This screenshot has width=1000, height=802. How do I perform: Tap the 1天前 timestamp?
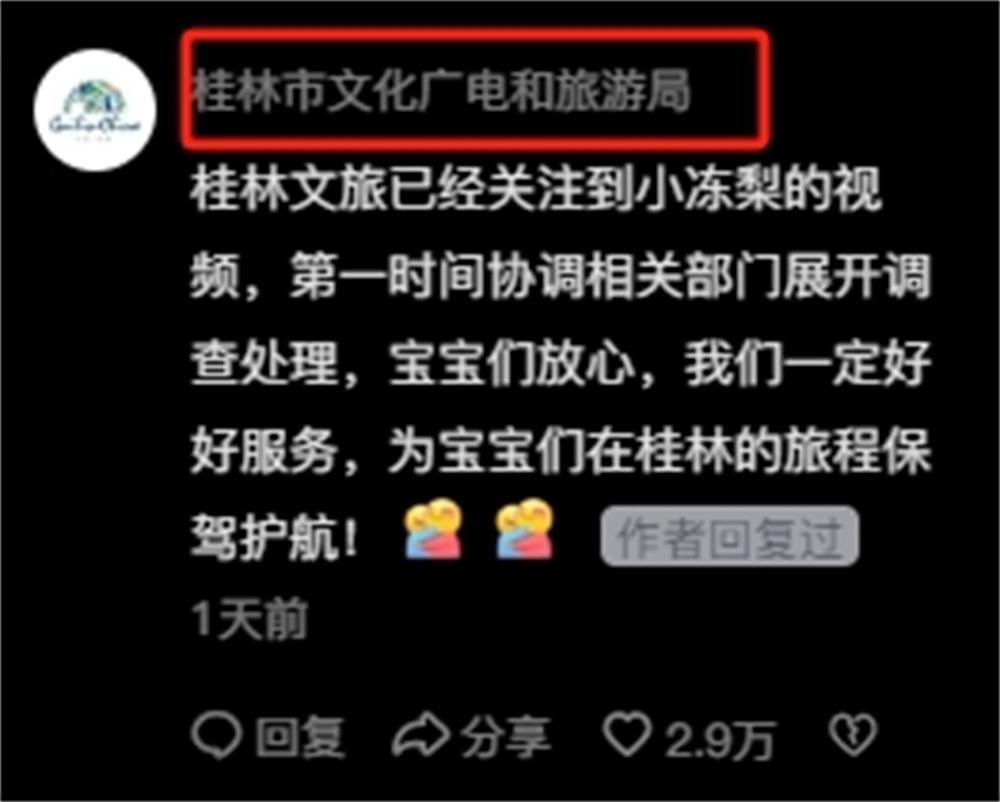(x=250, y=618)
